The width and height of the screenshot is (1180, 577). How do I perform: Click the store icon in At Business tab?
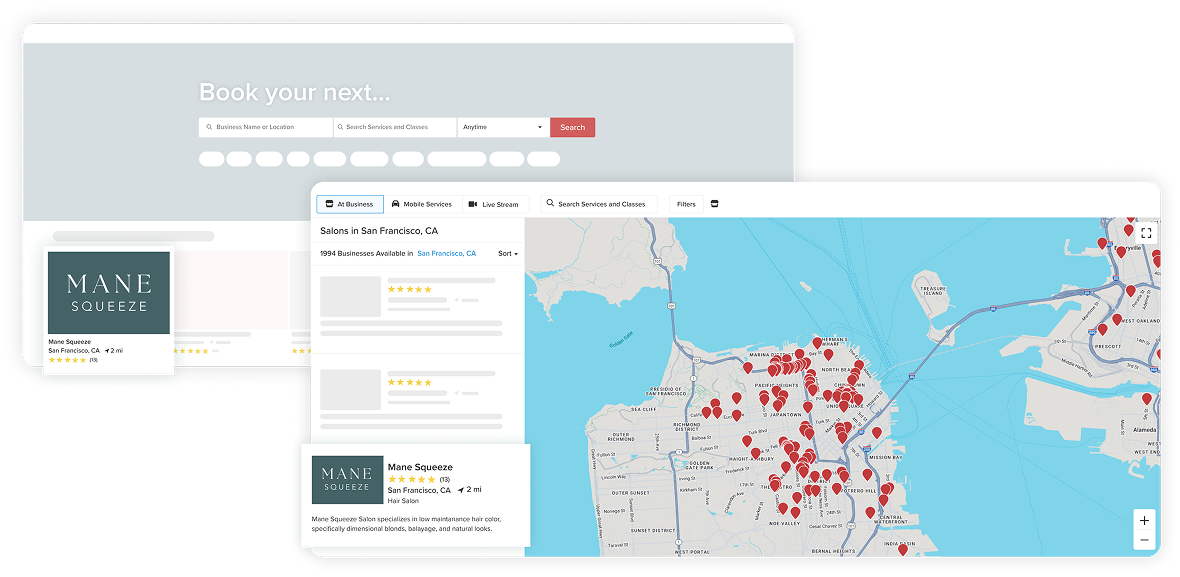click(x=330, y=204)
